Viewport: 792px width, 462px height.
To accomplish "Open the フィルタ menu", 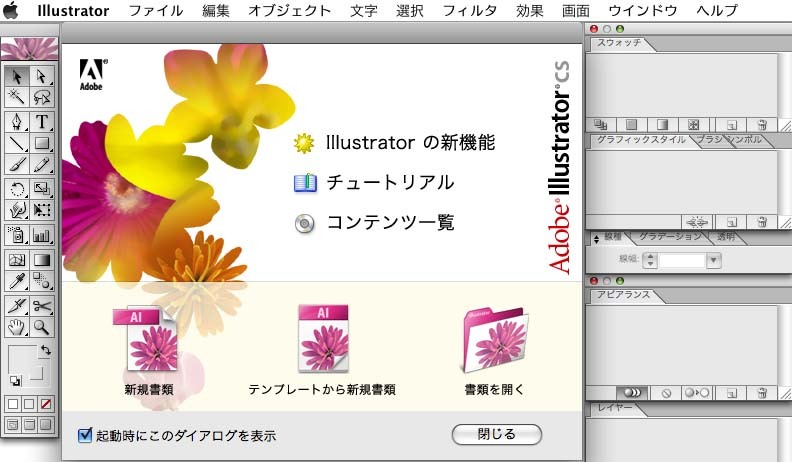I will coord(469,10).
